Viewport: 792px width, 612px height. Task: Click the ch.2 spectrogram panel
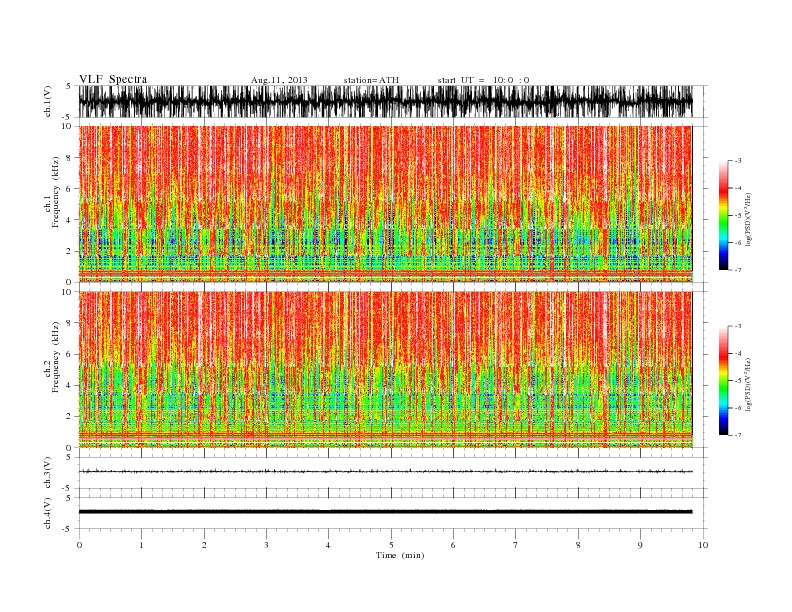pyautogui.click(x=385, y=370)
